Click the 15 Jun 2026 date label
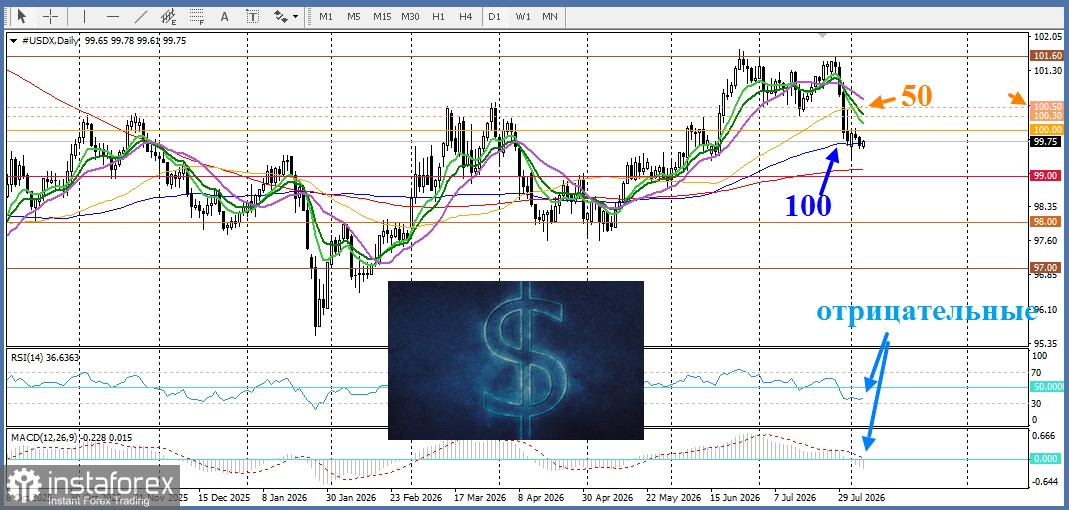This screenshot has width=1069, height=510. click(735, 497)
